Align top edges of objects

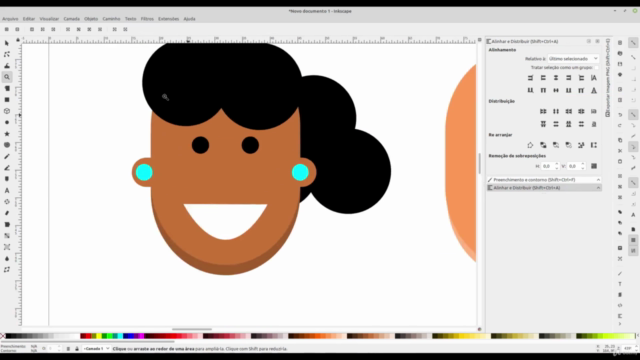(543, 90)
